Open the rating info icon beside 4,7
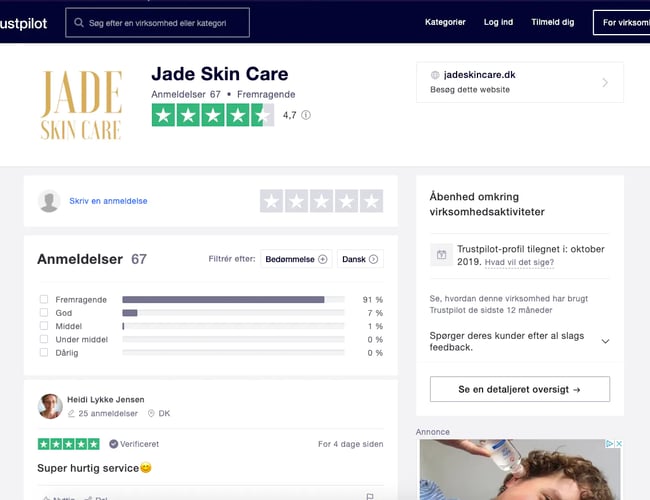650x500 pixels. pyautogui.click(x=306, y=115)
